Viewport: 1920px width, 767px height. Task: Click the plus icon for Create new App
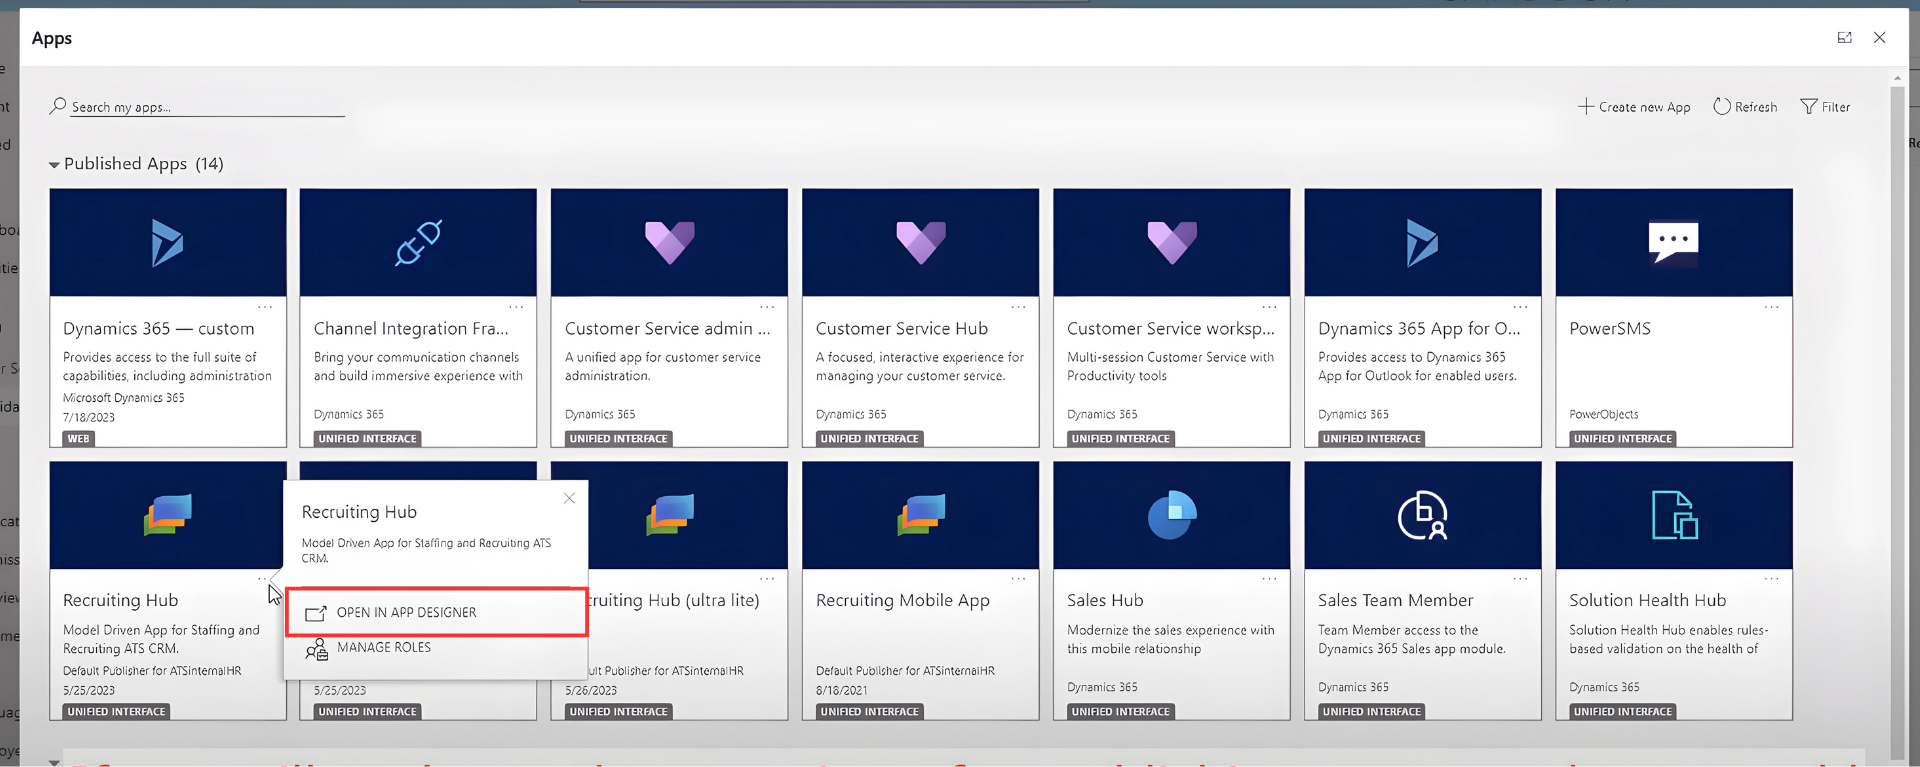[1586, 106]
